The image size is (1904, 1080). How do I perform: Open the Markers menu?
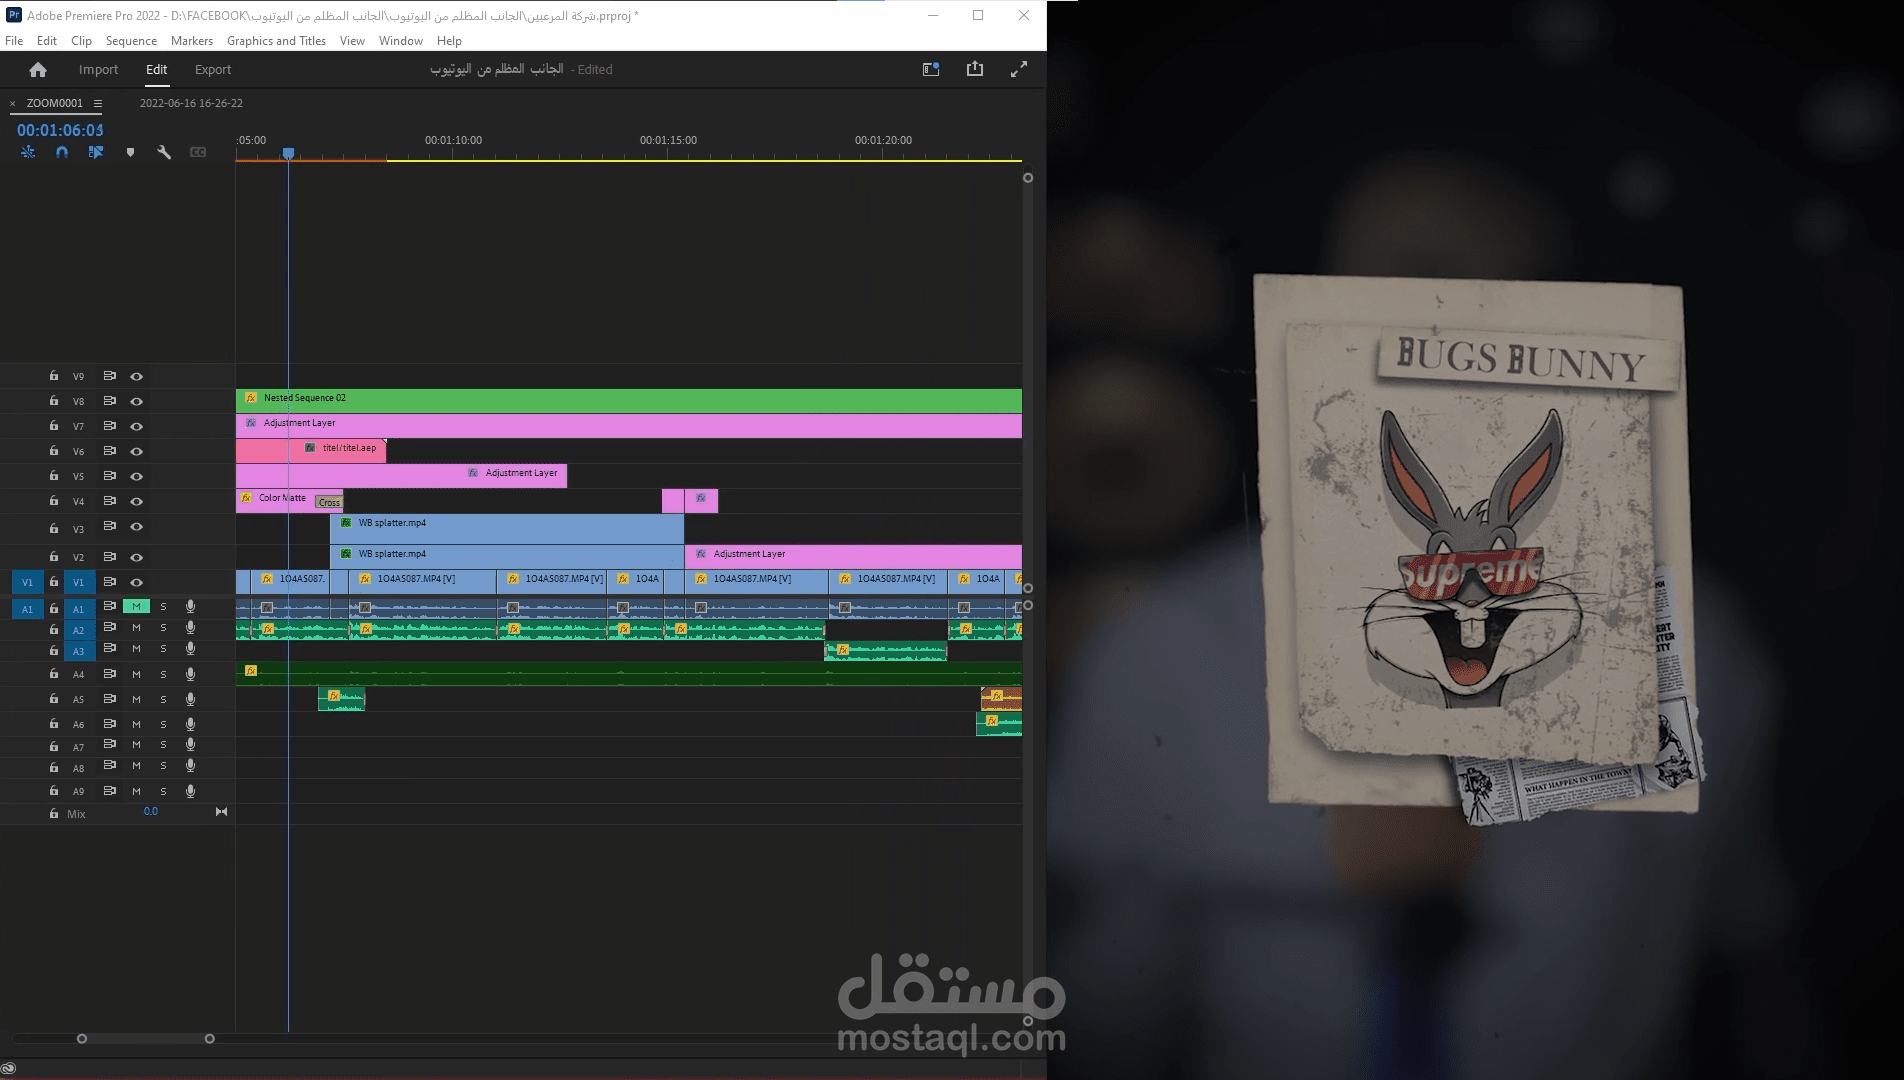(x=192, y=41)
